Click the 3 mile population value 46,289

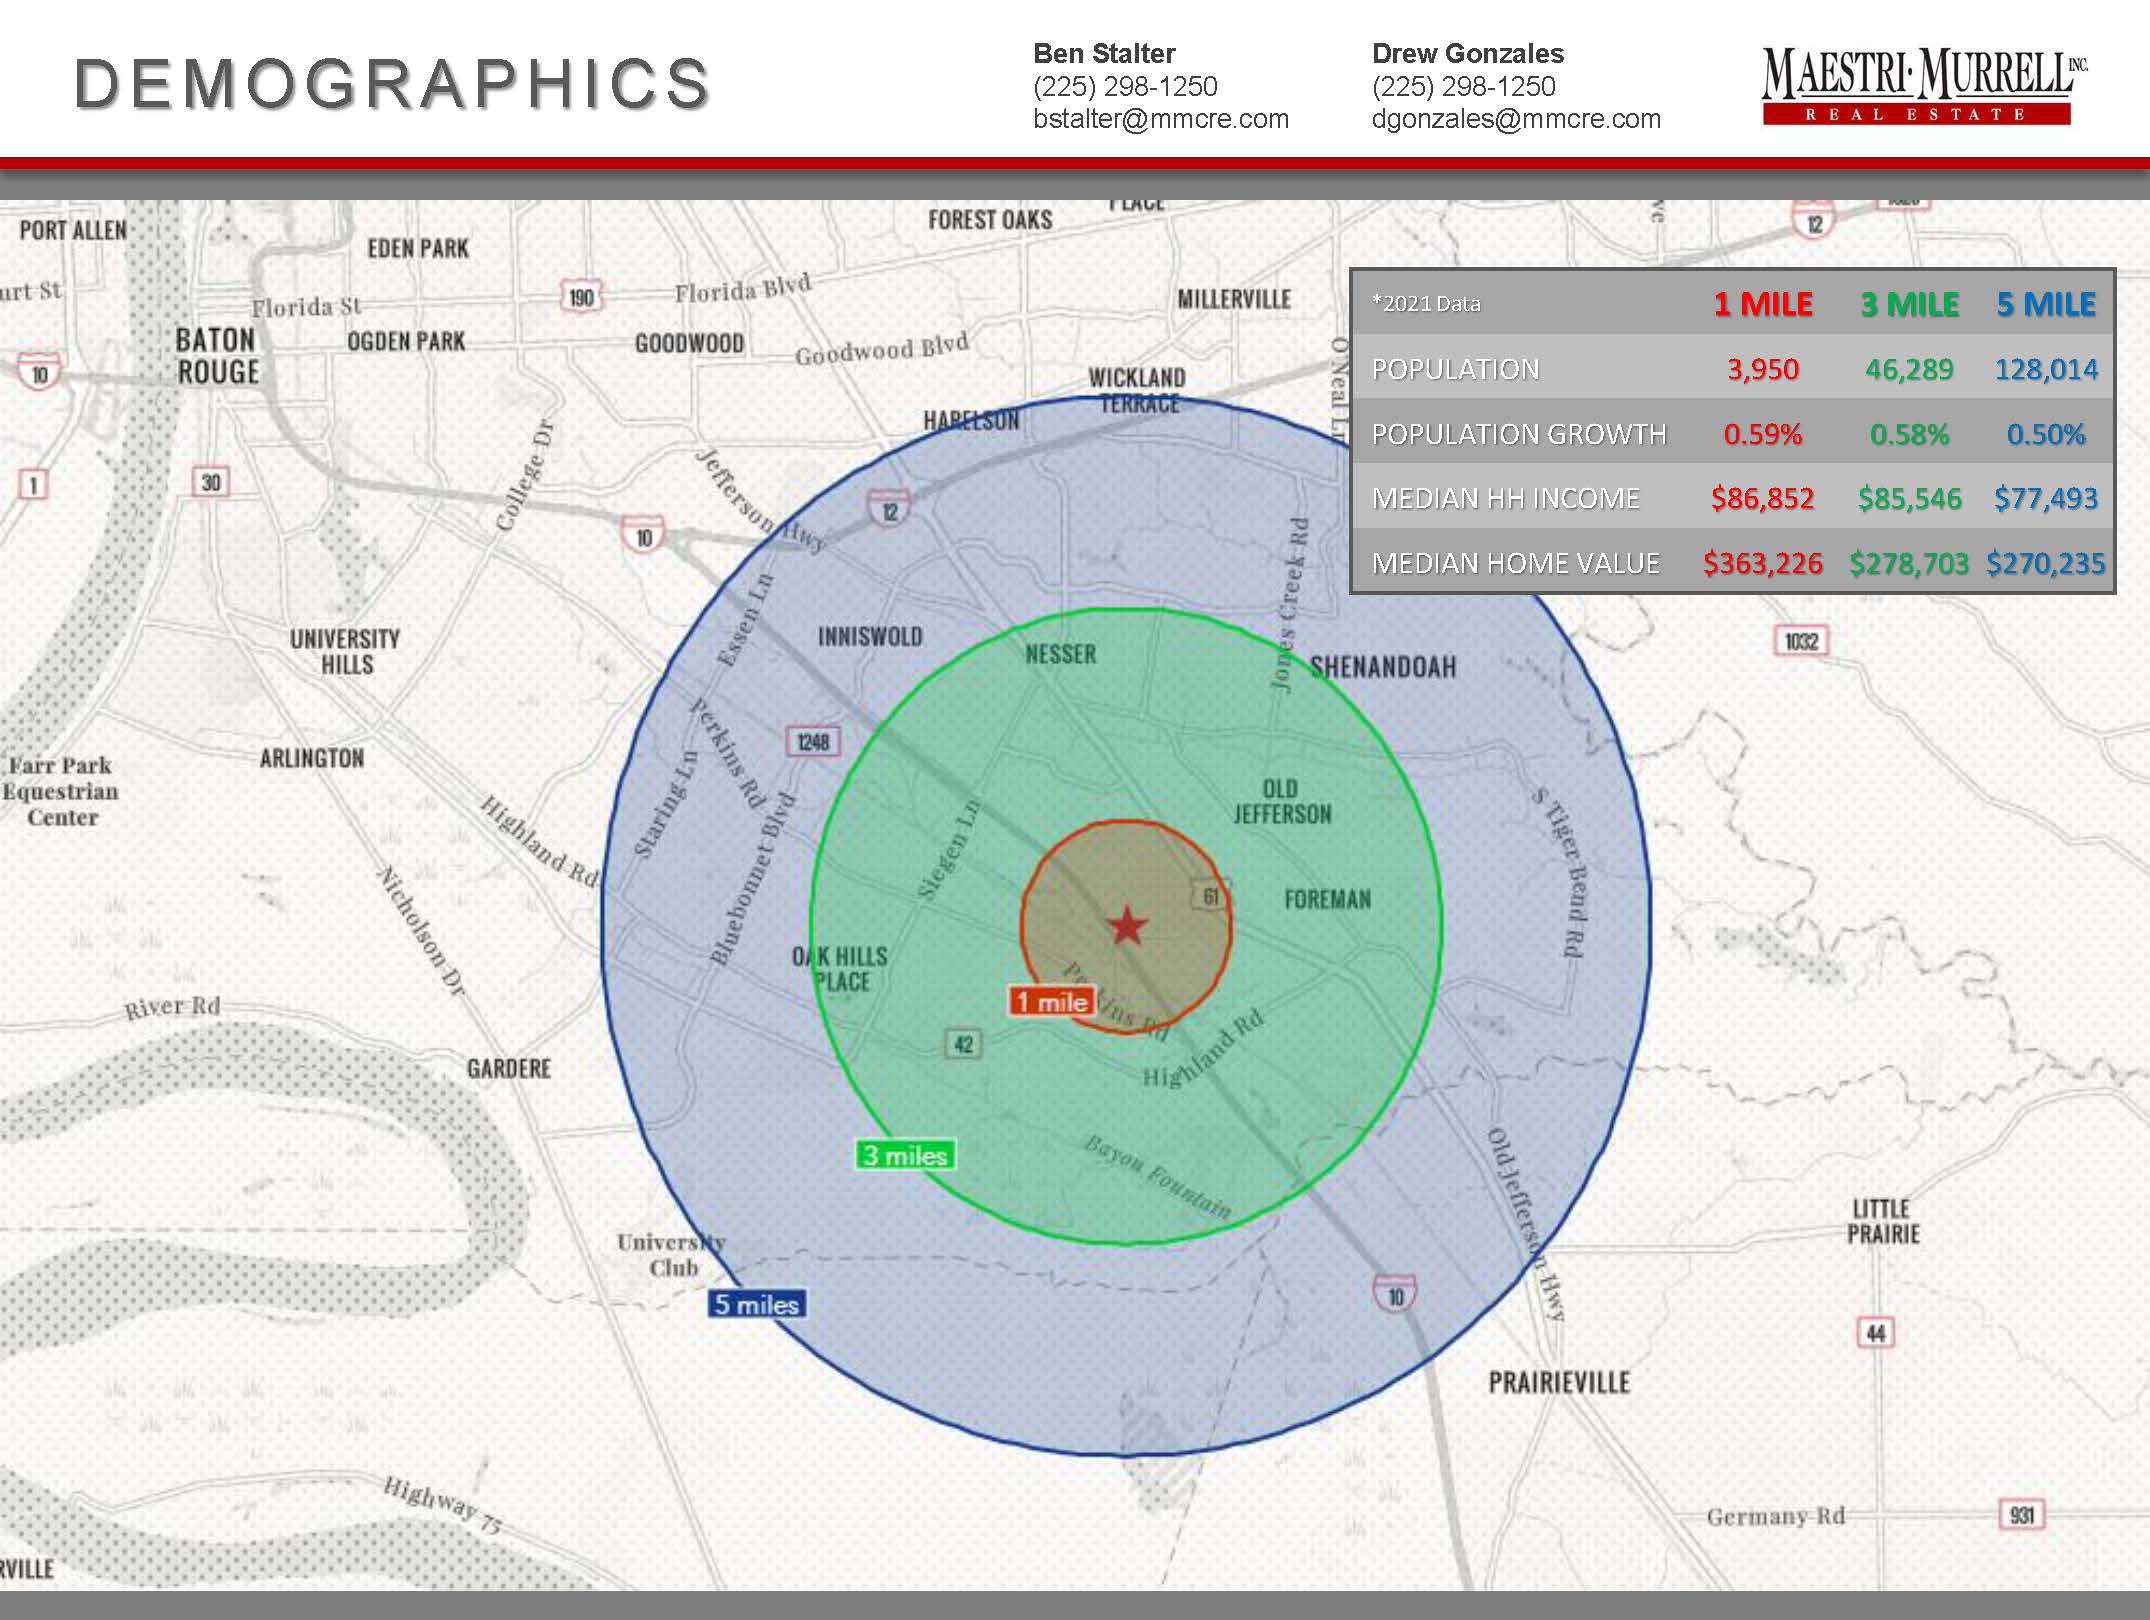click(1908, 369)
